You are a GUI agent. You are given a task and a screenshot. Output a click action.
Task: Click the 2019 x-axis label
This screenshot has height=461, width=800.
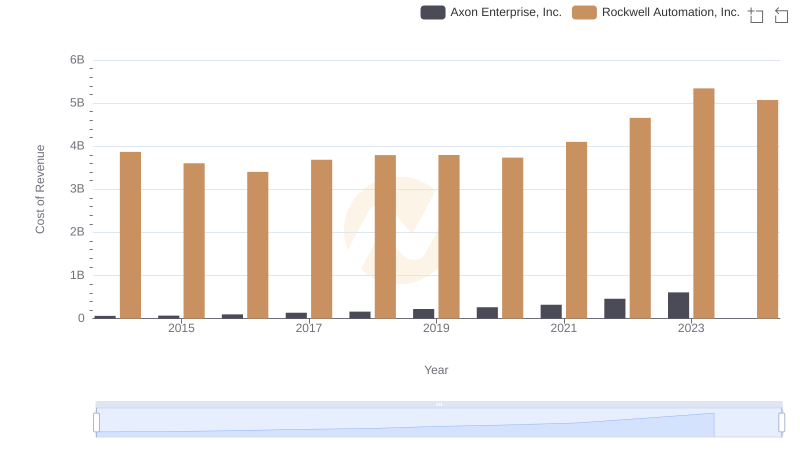coord(436,328)
